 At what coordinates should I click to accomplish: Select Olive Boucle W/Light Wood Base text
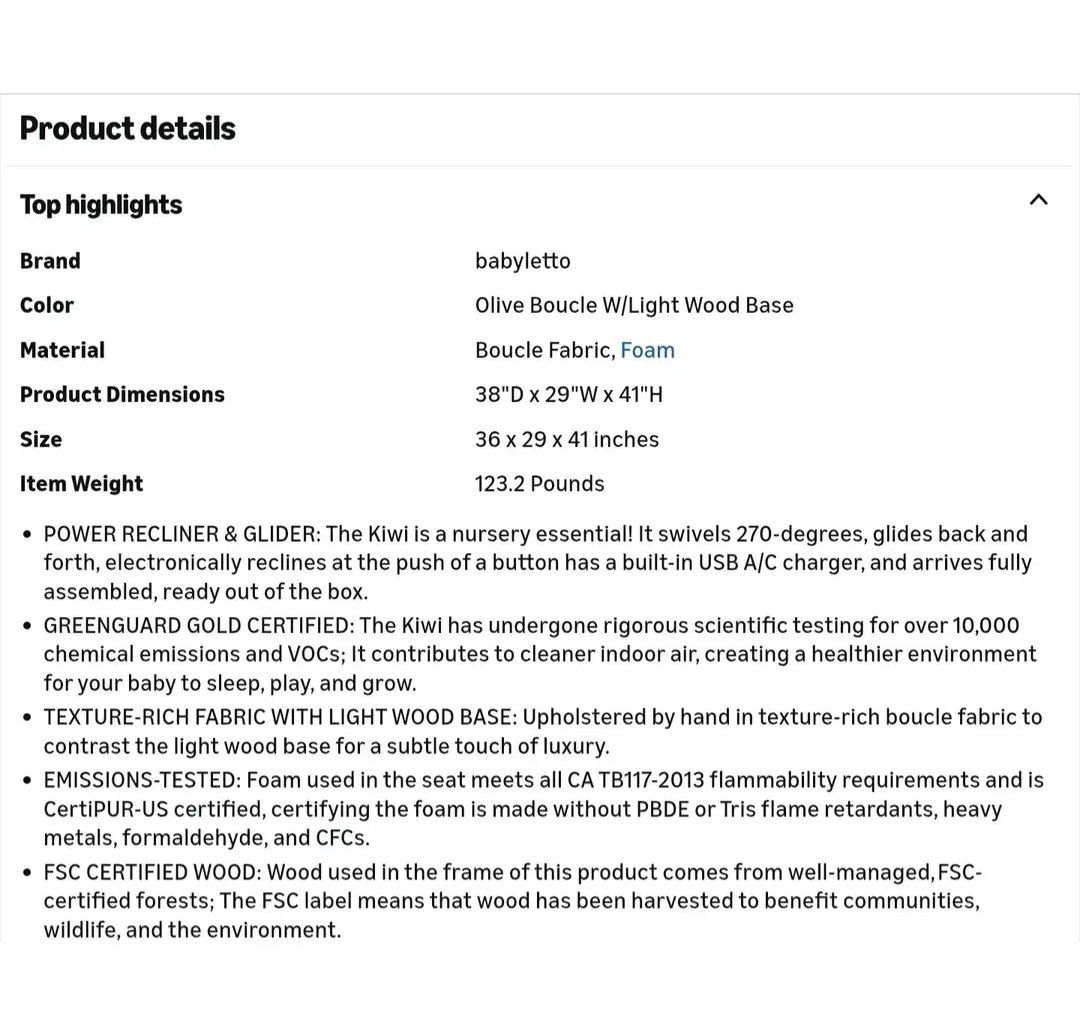(x=634, y=305)
